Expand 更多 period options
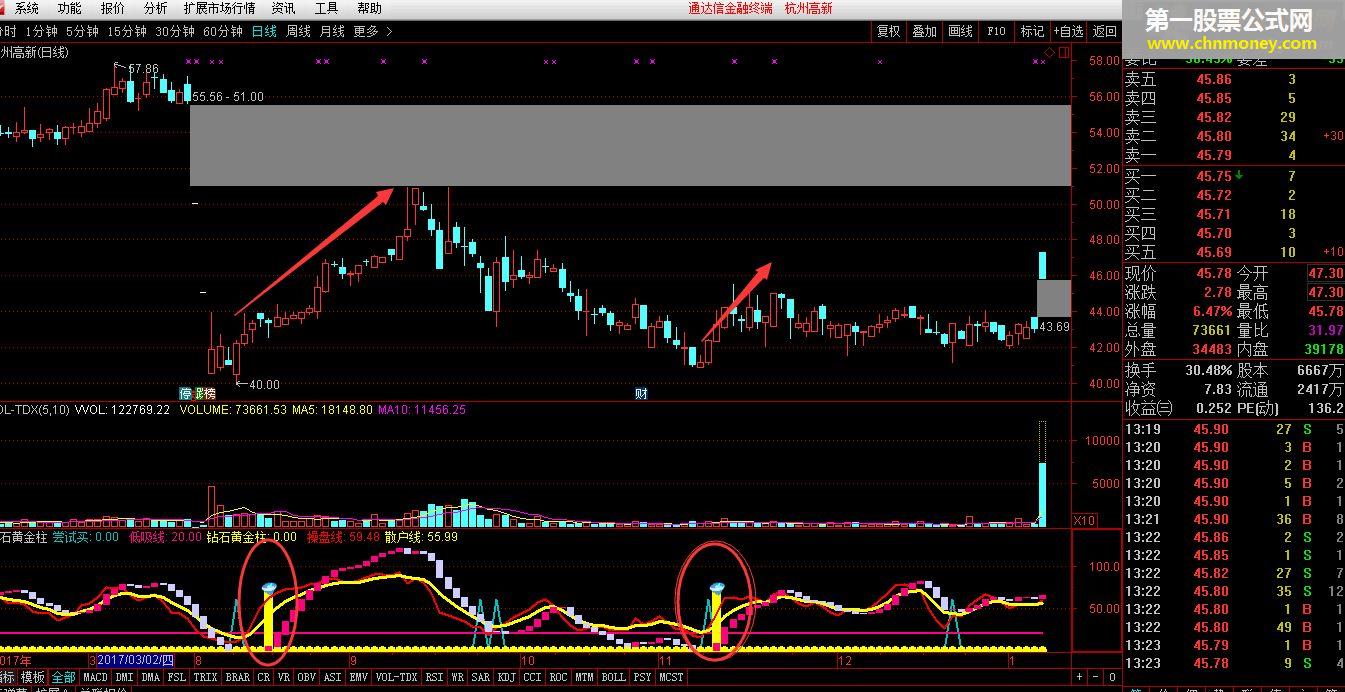The image size is (1345, 692). [x=372, y=31]
